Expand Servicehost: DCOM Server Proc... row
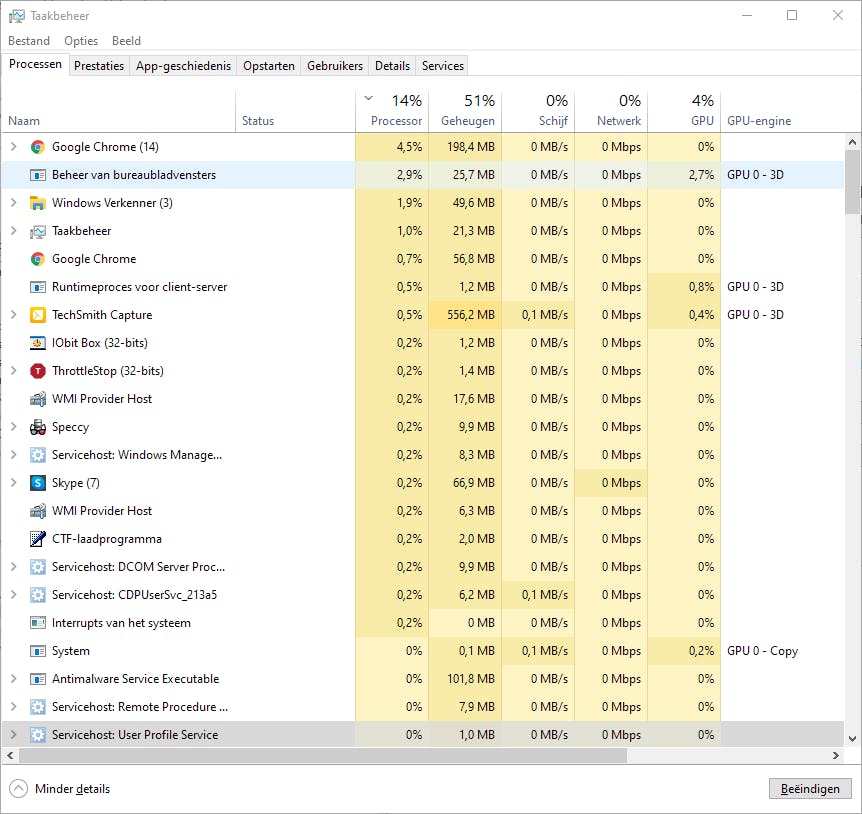 click(x=14, y=567)
